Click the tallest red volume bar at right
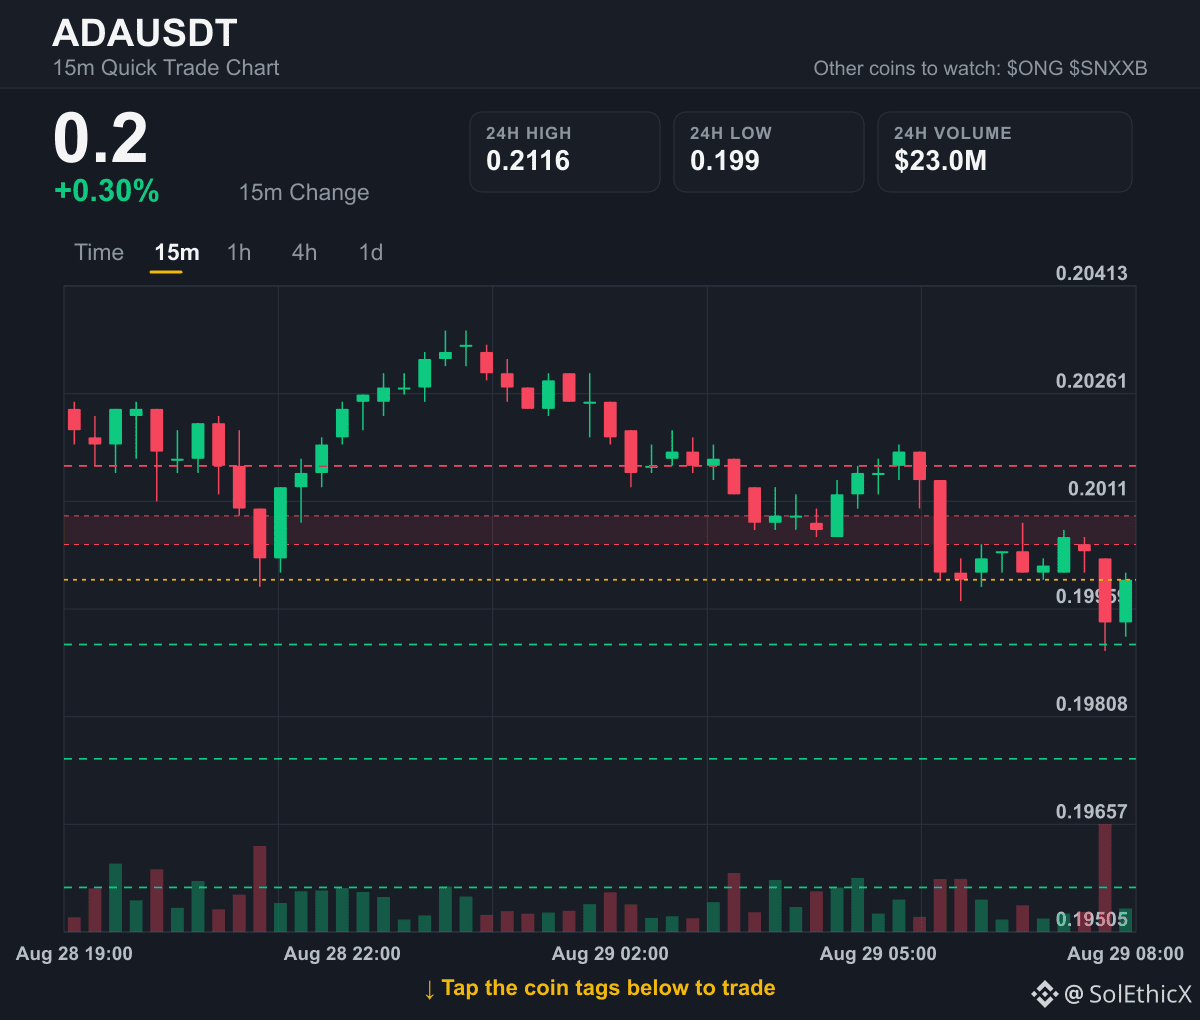This screenshot has height=1020, width=1200. [1105, 878]
